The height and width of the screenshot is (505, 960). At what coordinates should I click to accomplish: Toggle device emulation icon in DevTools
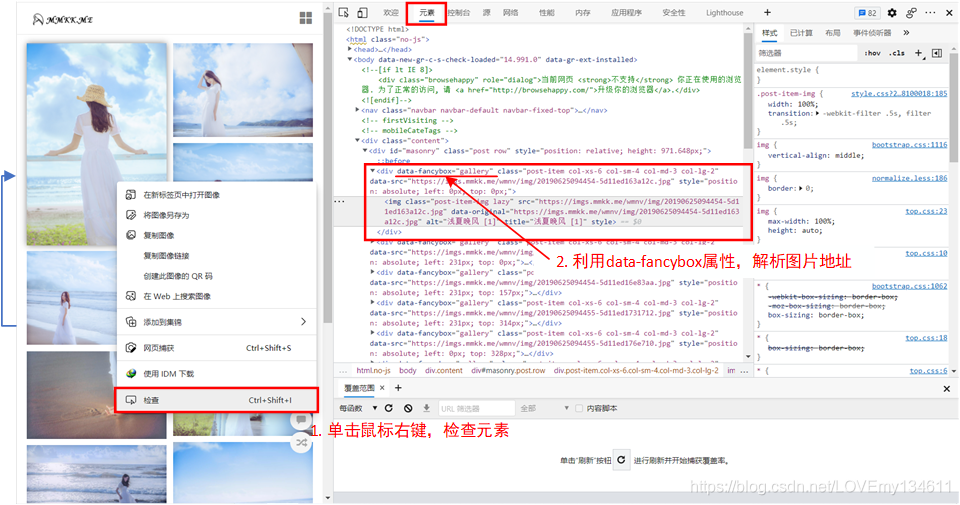coord(362,13)
